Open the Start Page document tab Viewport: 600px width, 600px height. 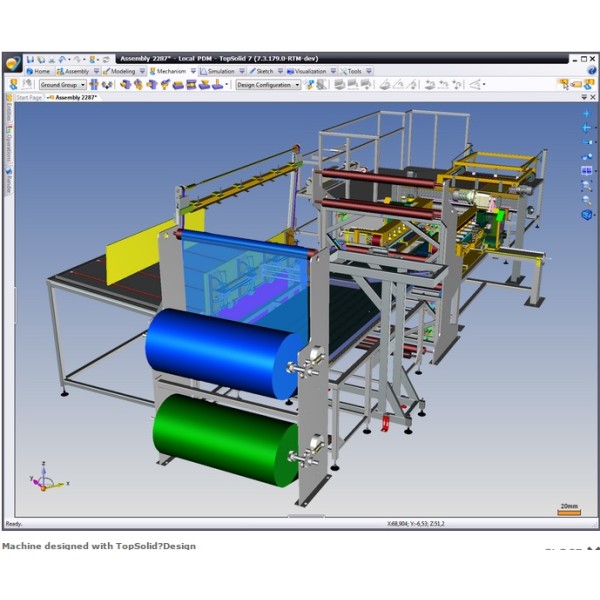[29, 98]
